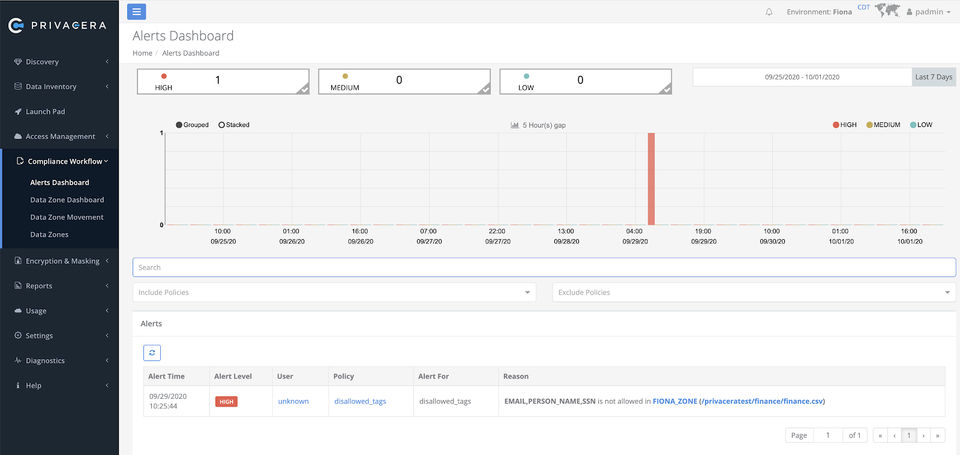Go to the first page of alerts
Image resolution: width=960 pixels, height=455 pixels.
[x=880, y=435]
